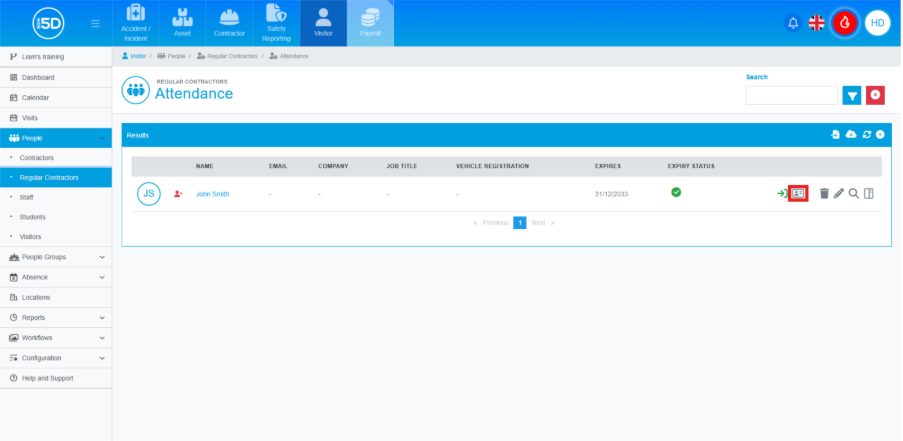Click the refresh icon in Results header

coord(867,134)
